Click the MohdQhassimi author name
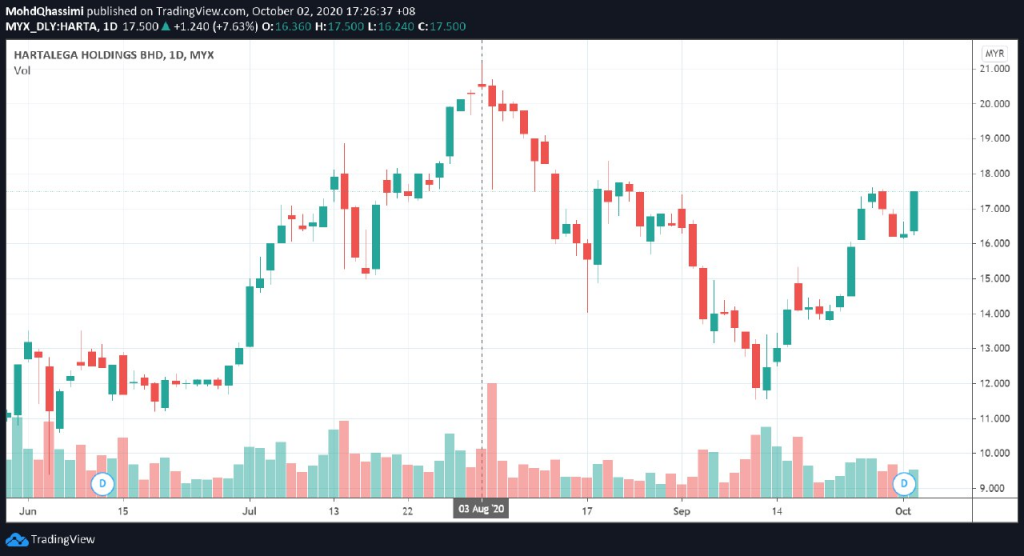 coord(44,11)
